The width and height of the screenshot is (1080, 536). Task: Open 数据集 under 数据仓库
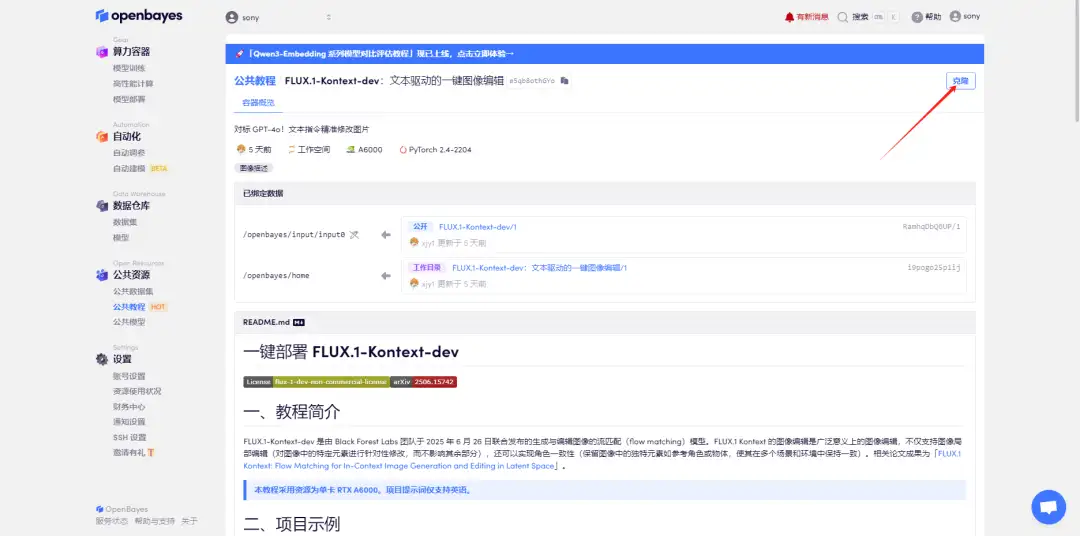[x=125, y=222]
